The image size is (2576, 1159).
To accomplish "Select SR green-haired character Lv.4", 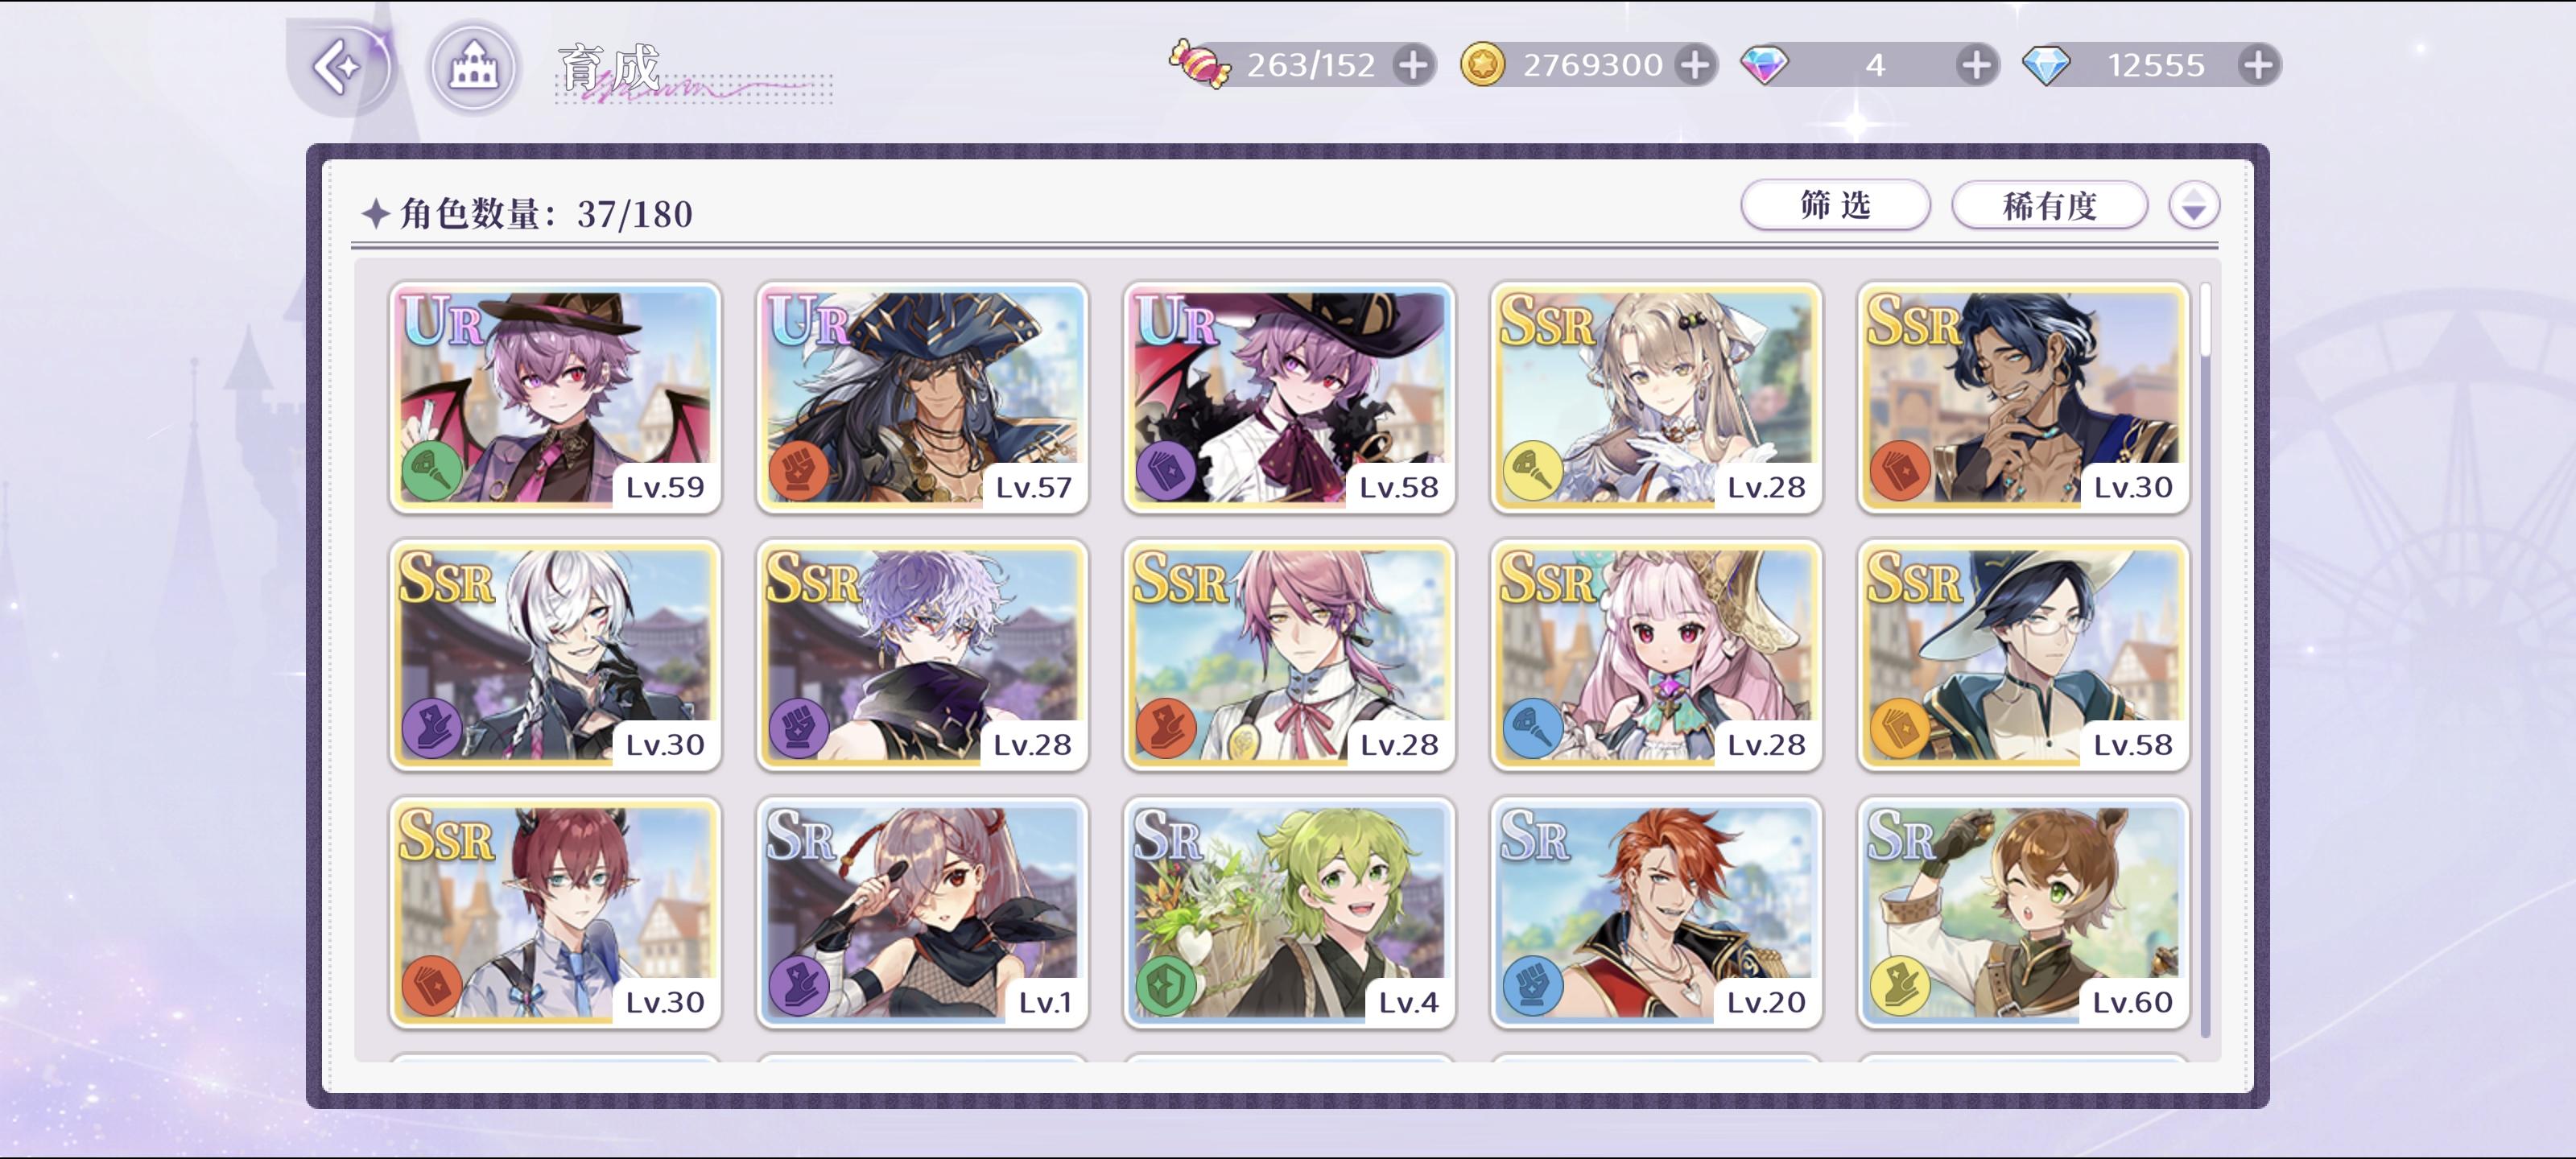I will coord(1289,913).
